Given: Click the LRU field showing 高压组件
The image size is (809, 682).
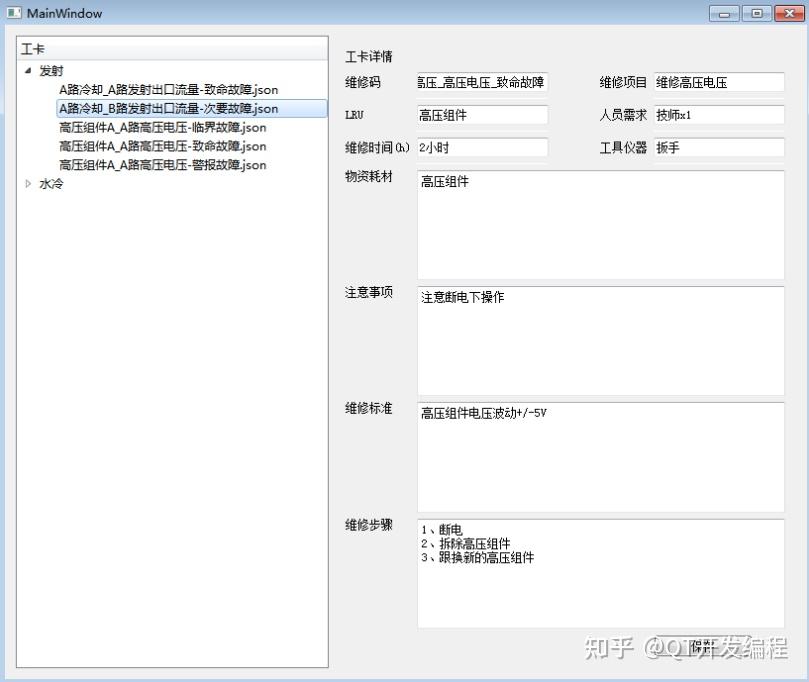Looking at the screenshot, I should 482,115.
